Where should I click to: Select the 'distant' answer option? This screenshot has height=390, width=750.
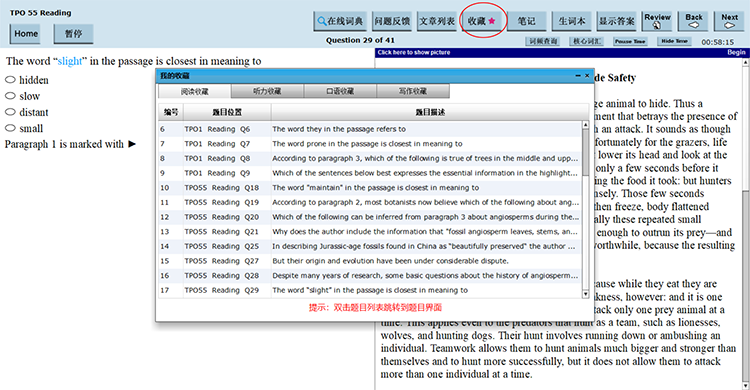point(10,112)
